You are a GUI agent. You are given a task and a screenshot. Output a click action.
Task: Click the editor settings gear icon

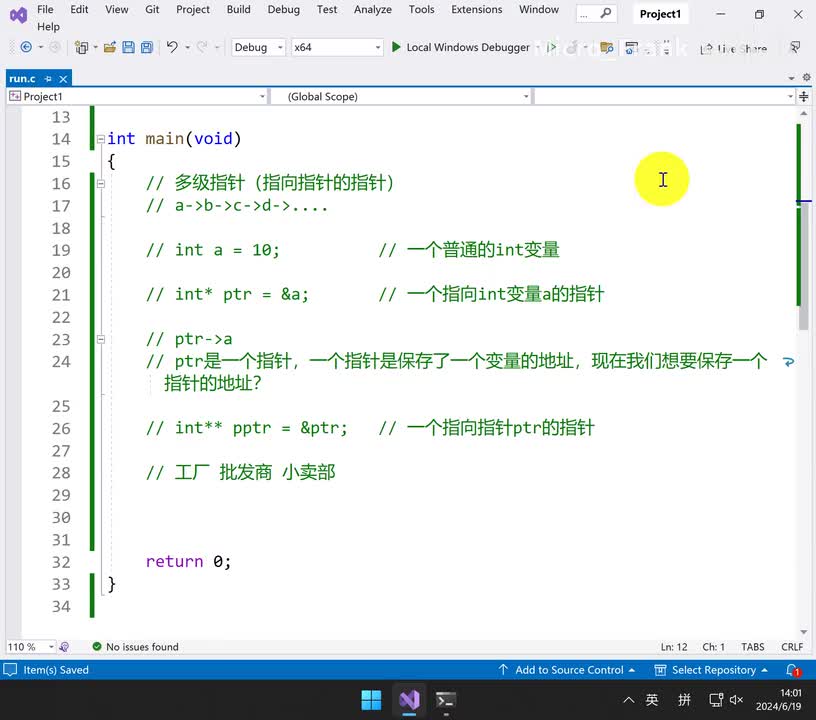806,78
